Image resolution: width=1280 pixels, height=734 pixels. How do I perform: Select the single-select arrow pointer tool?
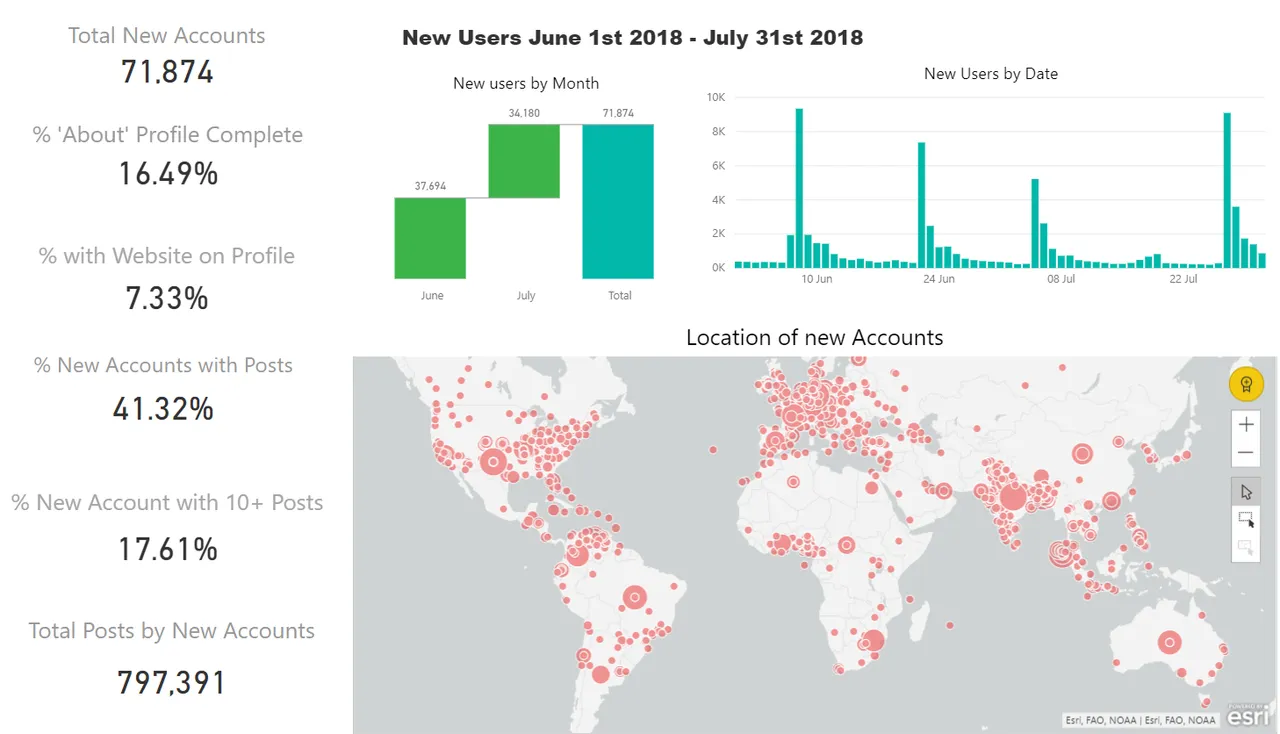[1246, 492]
